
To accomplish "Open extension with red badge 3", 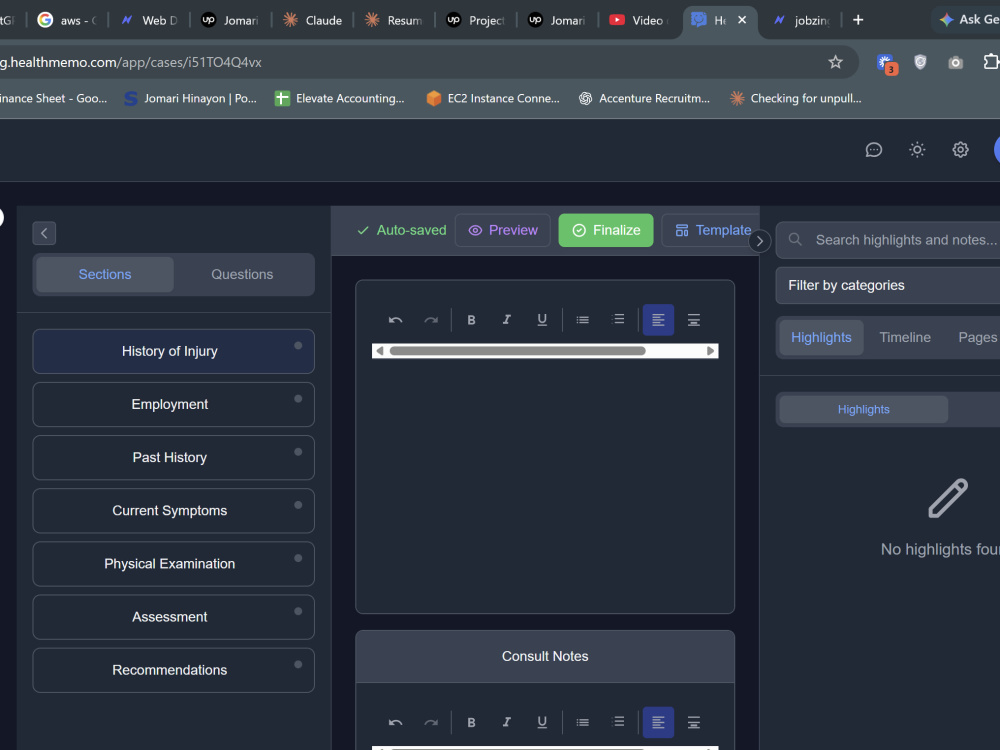I will pos(886,64).
